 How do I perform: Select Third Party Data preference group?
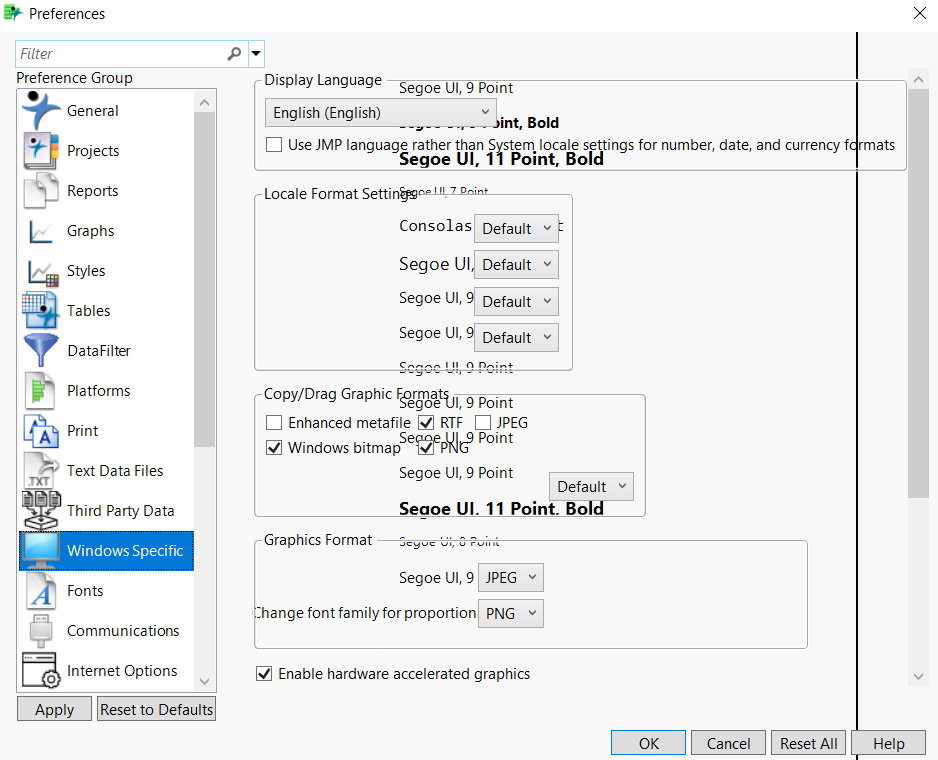tap(120, 511)
